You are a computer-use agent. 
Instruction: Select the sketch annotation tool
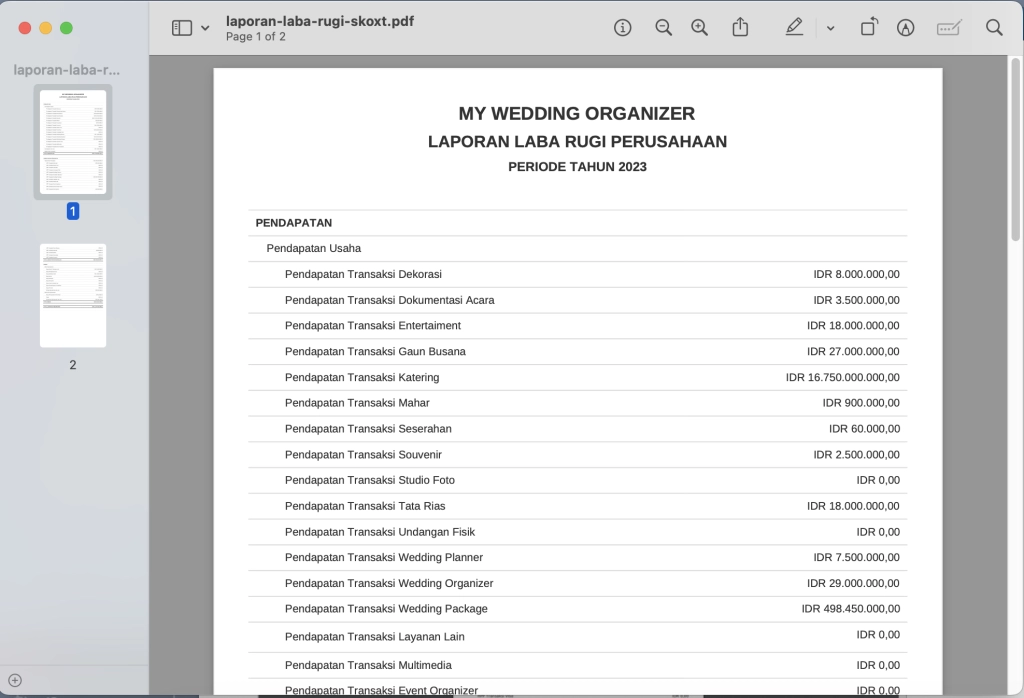(x=905, y=27)
